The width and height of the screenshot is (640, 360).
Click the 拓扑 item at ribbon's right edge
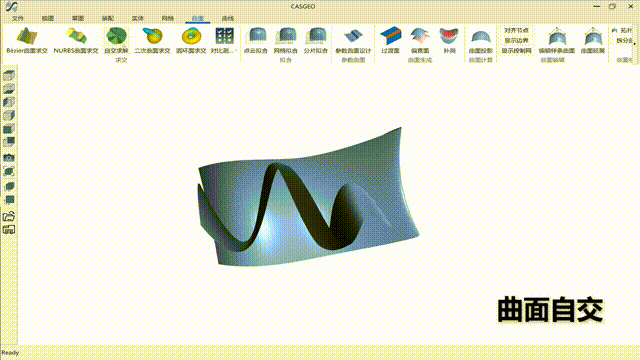click(x=622, y=30)
